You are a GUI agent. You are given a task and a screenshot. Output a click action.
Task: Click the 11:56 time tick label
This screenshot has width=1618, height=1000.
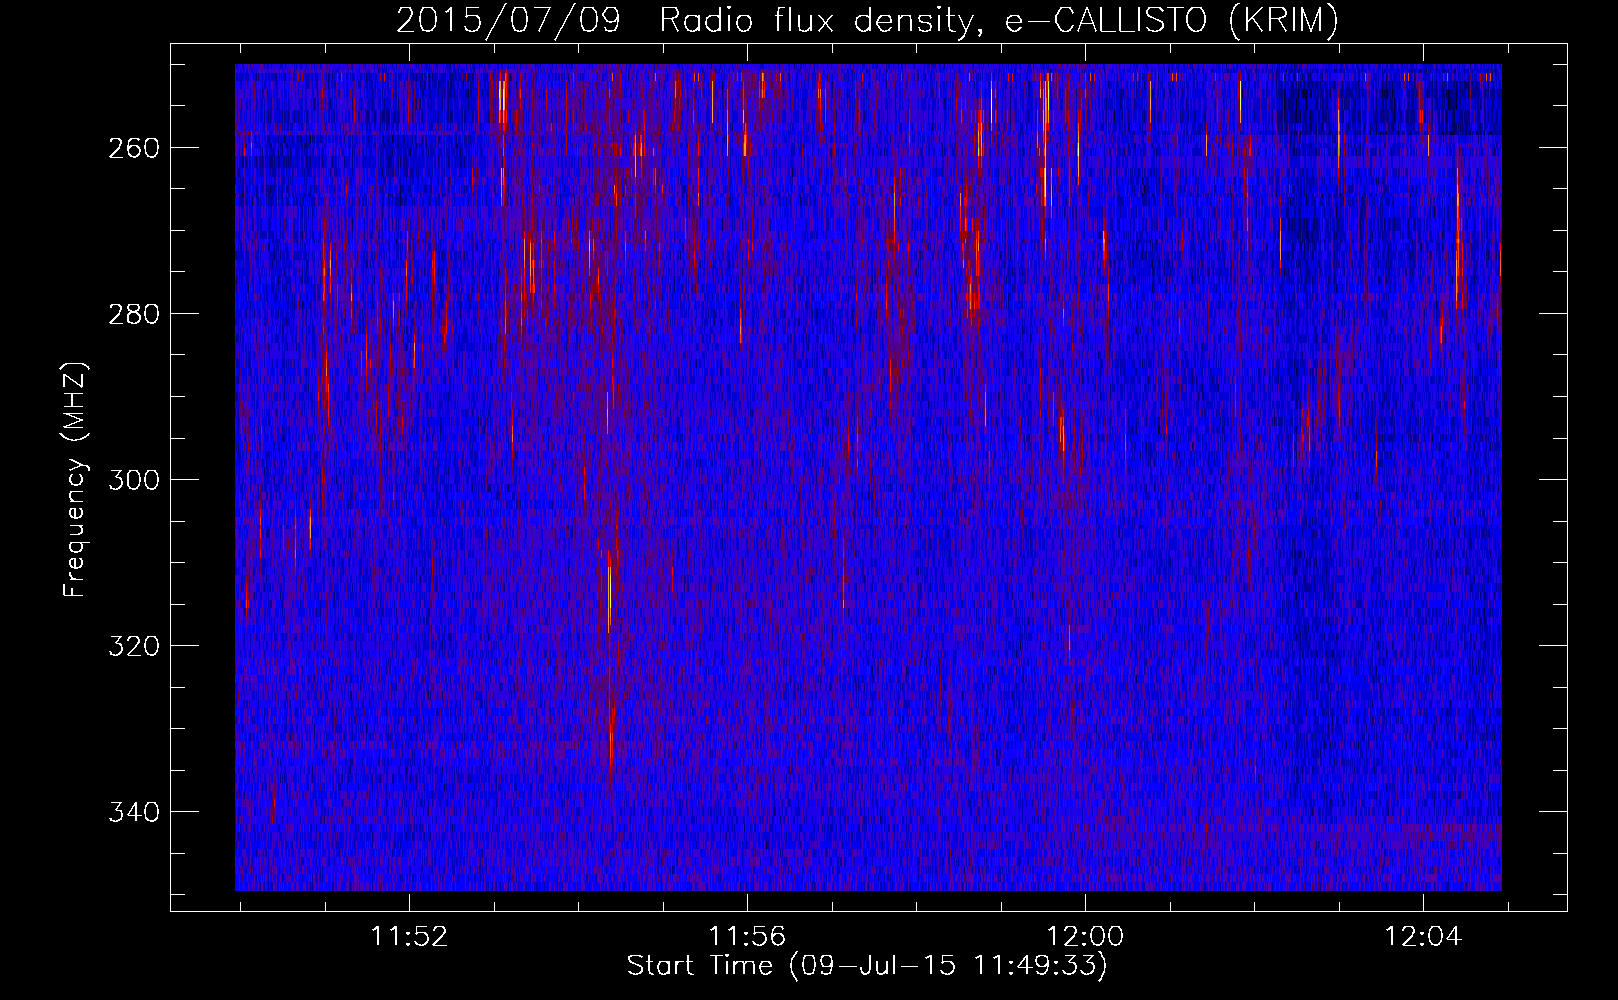tap(747, 937)
